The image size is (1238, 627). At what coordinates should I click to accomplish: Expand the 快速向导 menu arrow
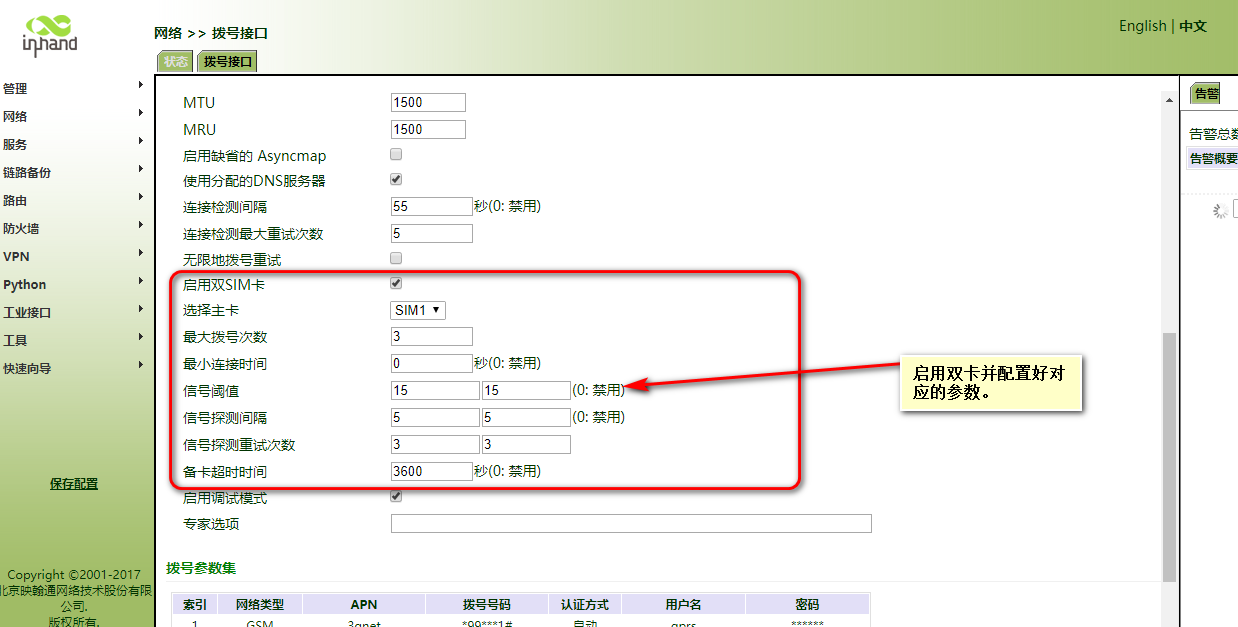coord(141,365)
